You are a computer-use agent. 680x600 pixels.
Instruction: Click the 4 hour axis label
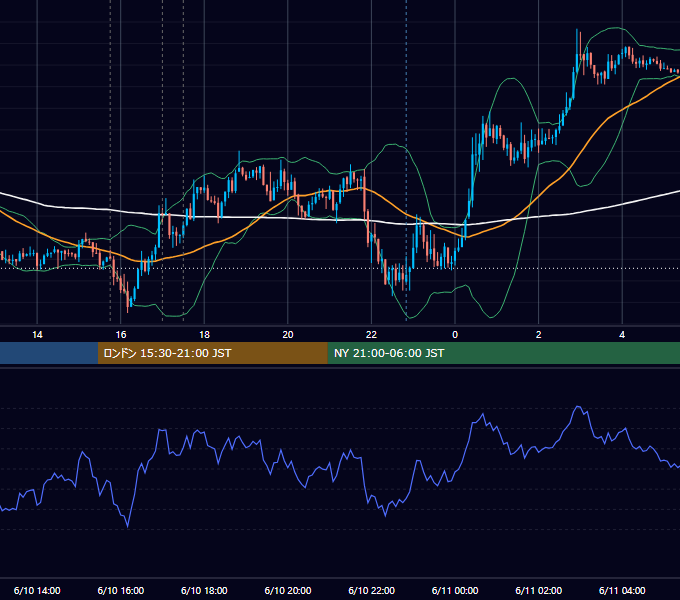click(622, 335)
